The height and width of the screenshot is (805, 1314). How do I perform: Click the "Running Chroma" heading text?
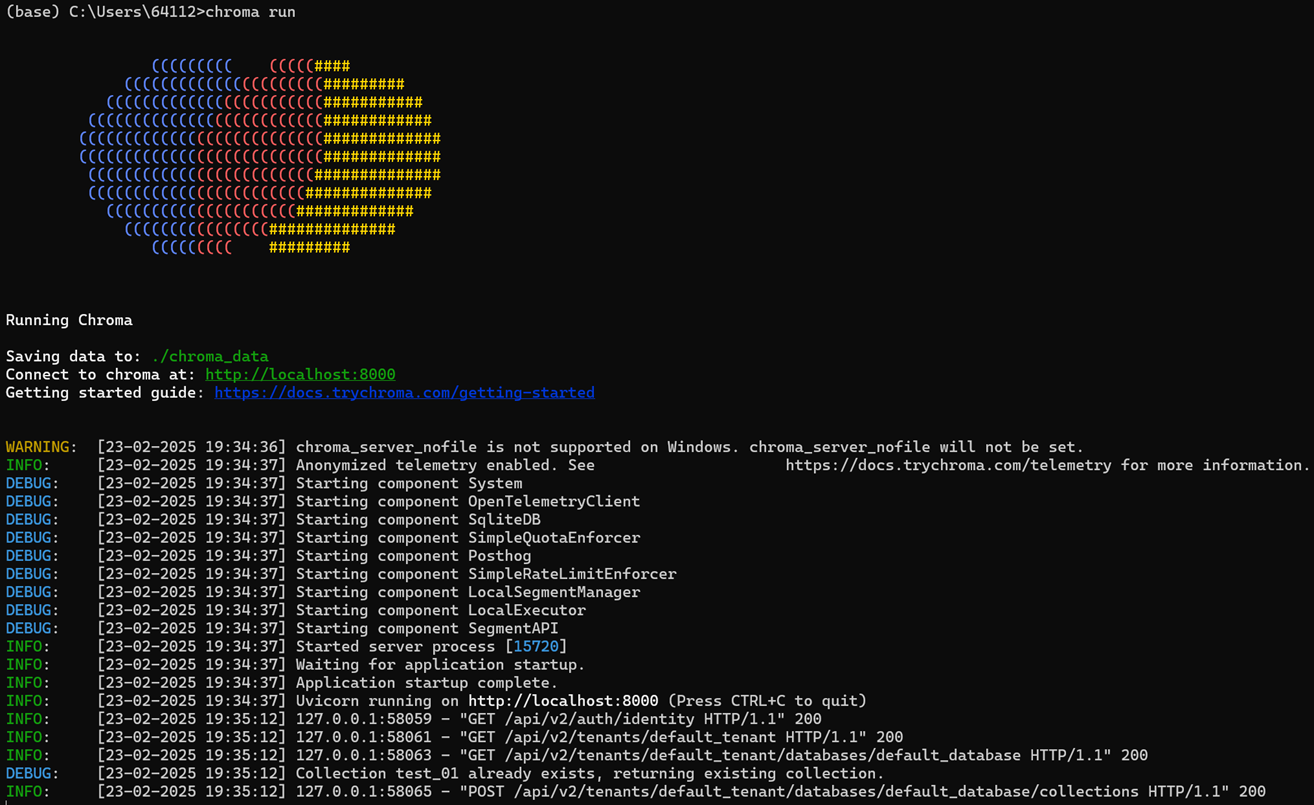point(69,320)
